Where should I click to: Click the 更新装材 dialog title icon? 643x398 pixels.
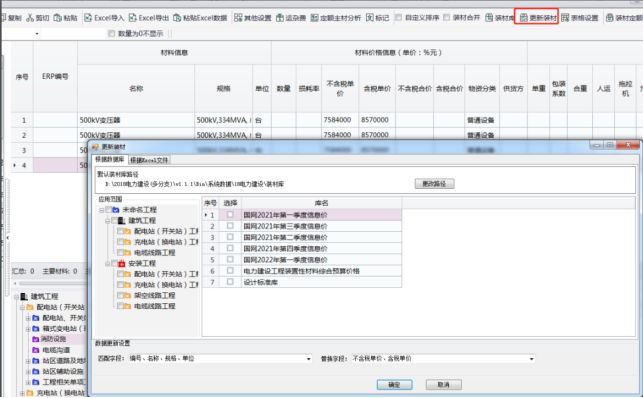pos(95,147)
